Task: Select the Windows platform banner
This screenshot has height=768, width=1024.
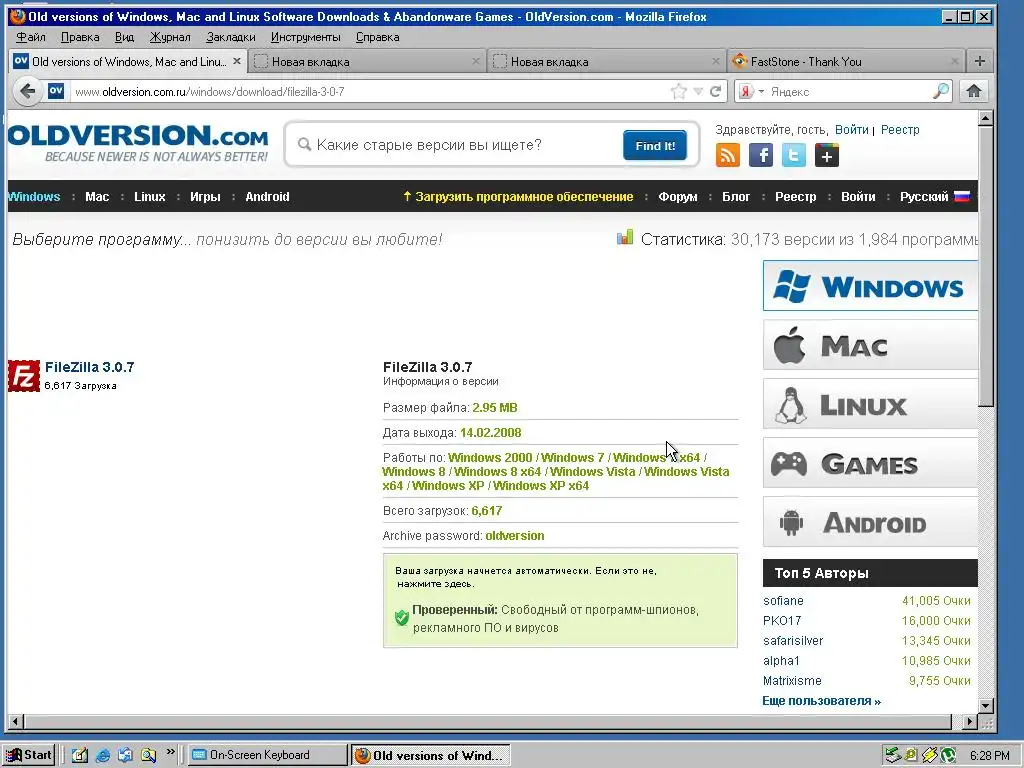Action: [870, 286]
